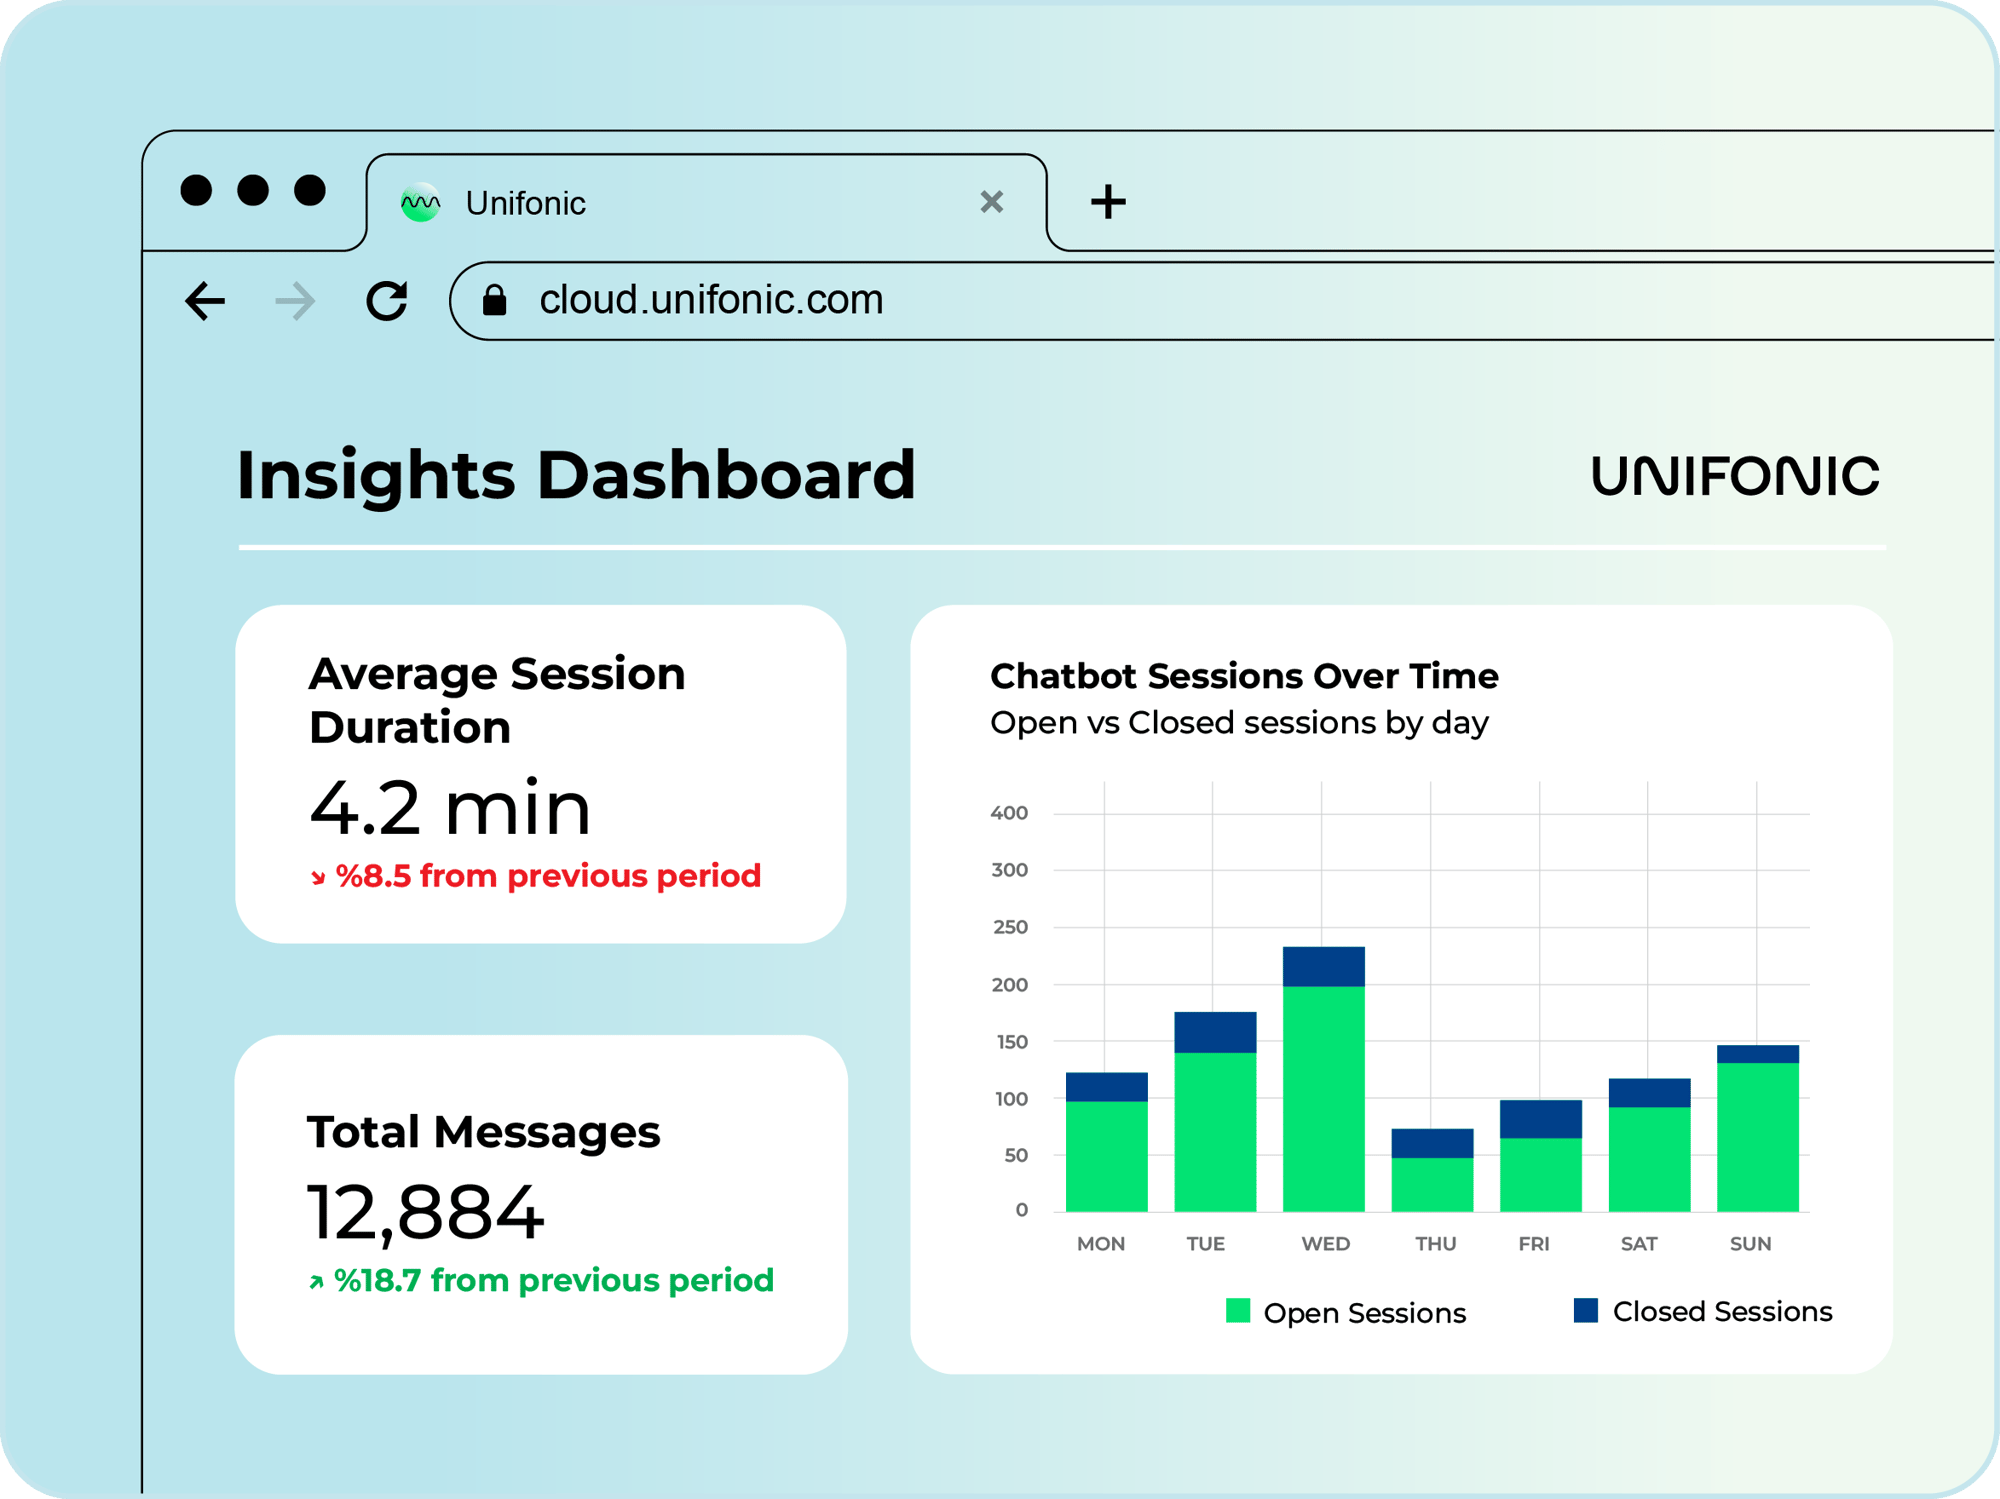Click the Closed Sessions blue legend swatch
Image resolution: width=2000 pixels, height=1499 pixels.
[1586, 1310]
